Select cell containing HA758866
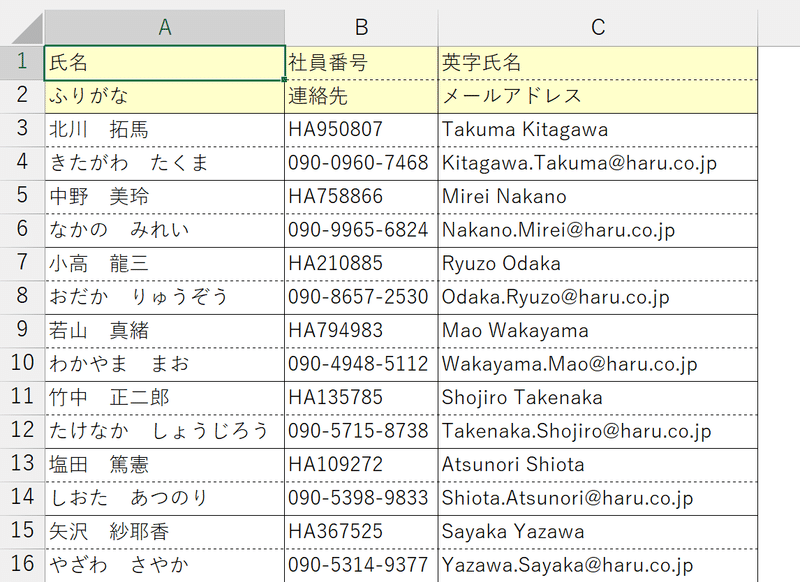The image size is (800, 582). click(361, 197)
